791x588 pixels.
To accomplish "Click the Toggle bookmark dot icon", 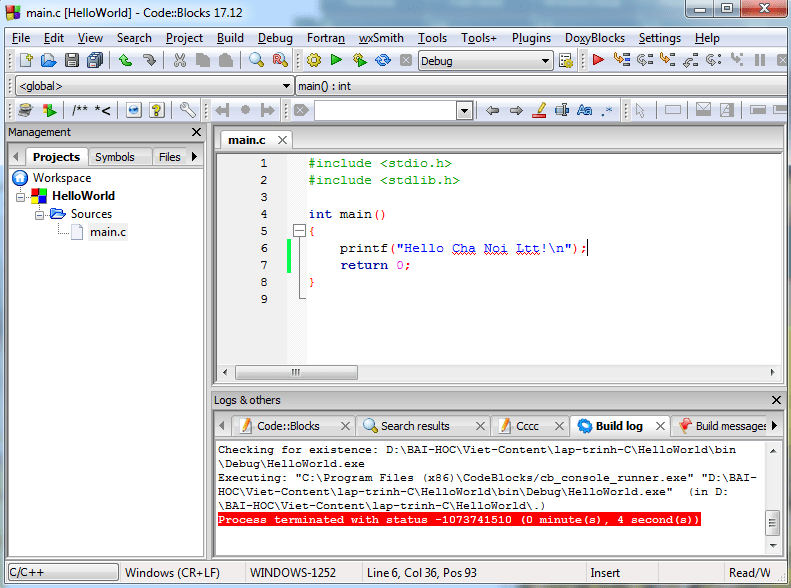I will point(245,110).
